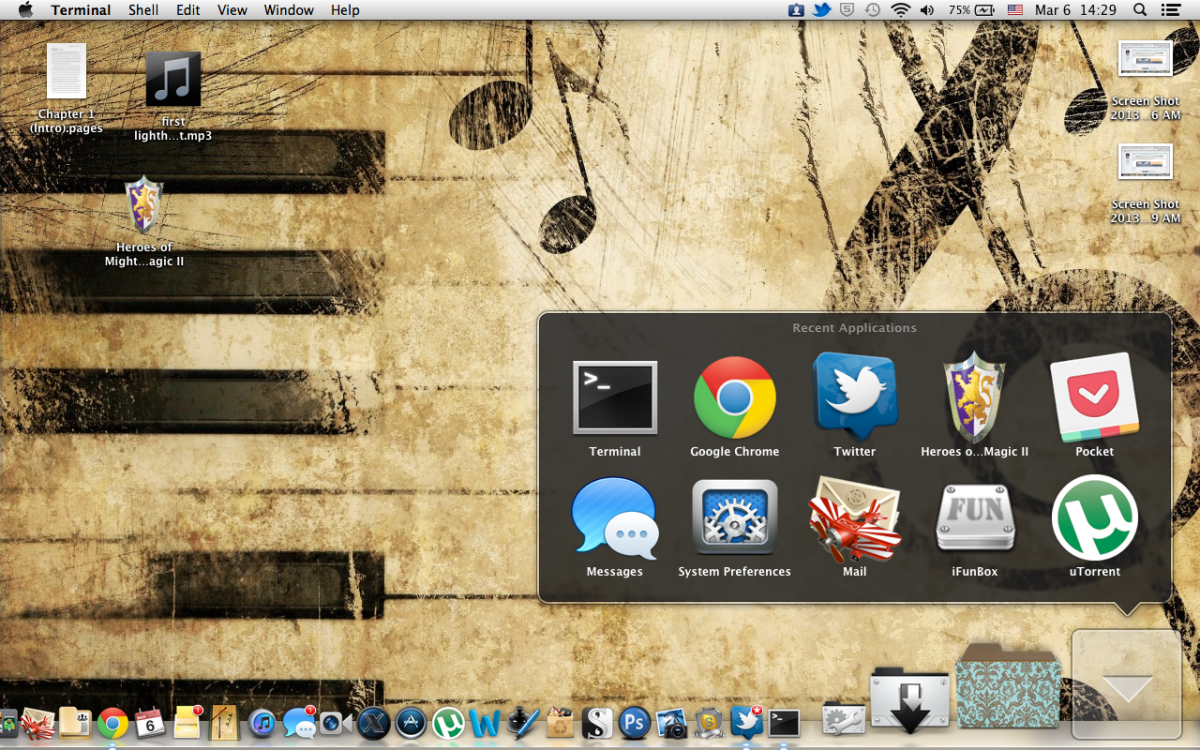Open US flag input source menu

coord(1015,10)
